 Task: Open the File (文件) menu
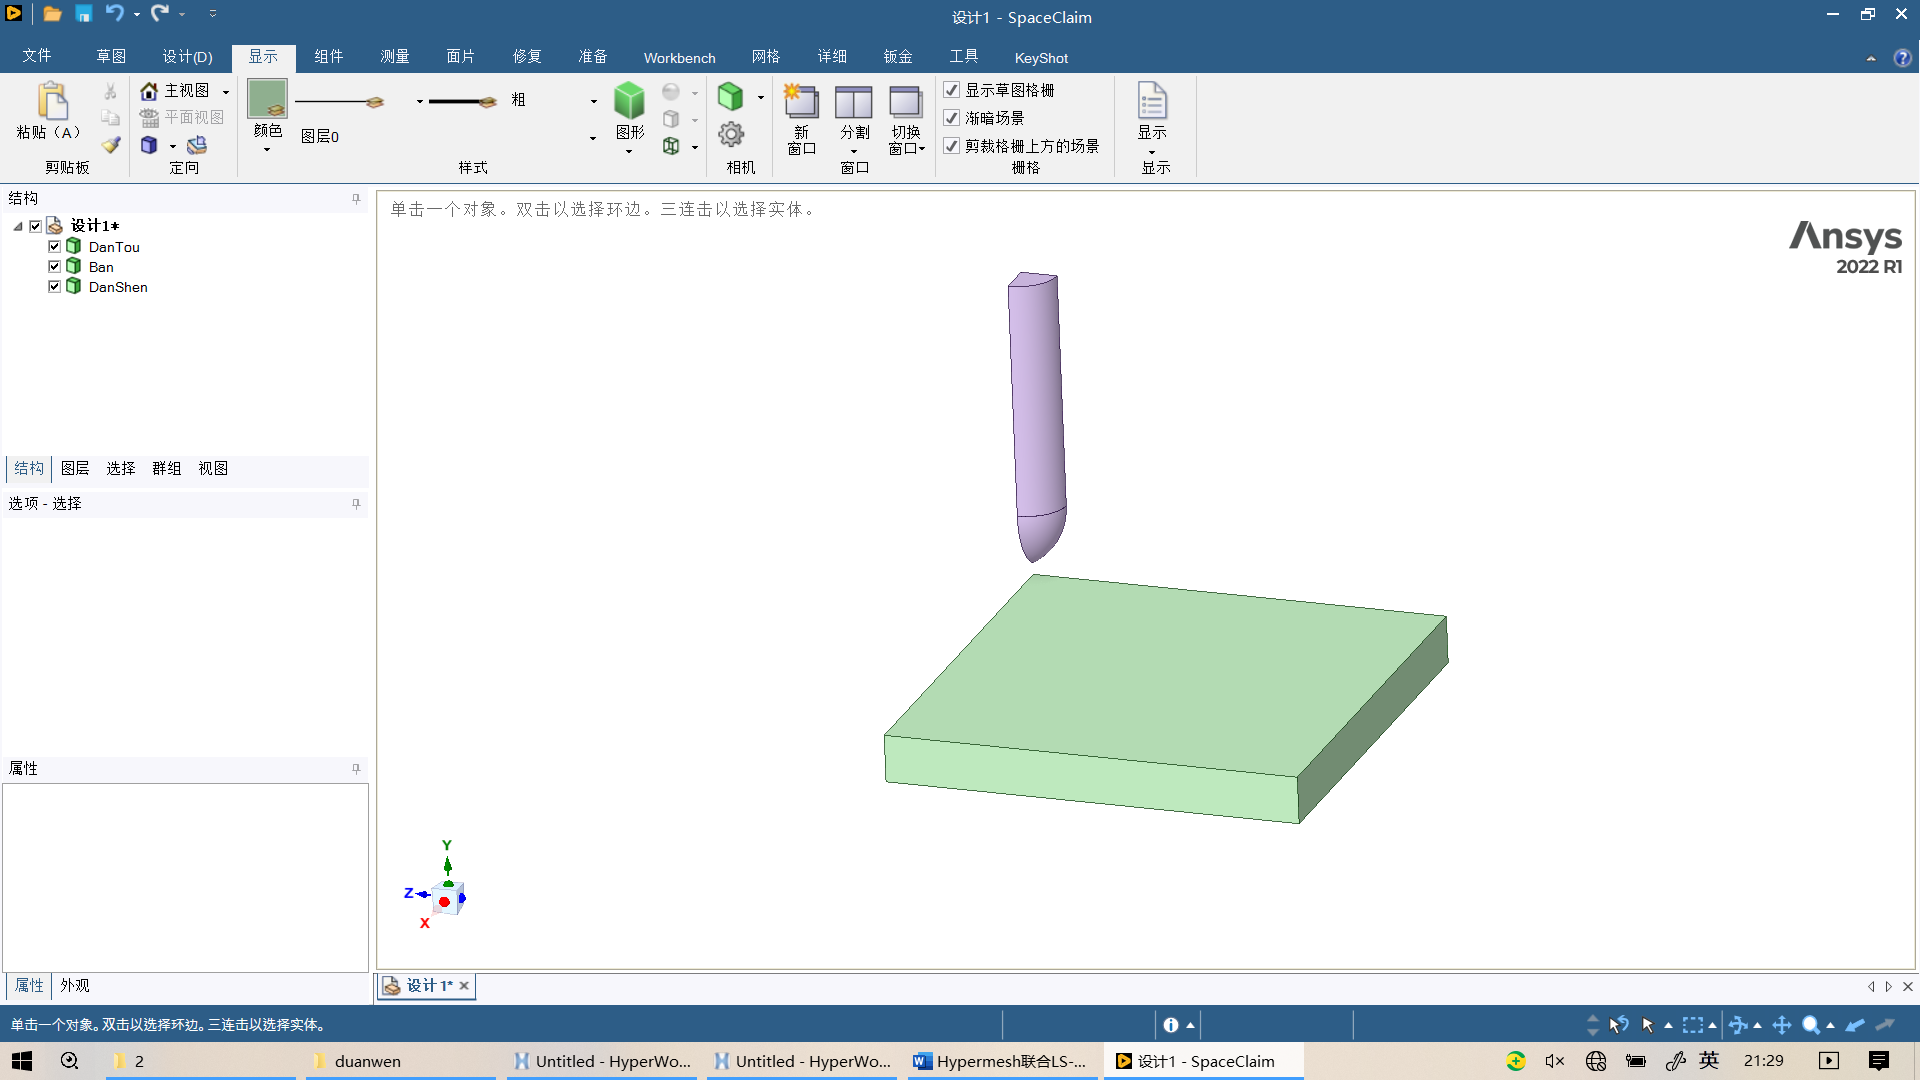(37, 57)
